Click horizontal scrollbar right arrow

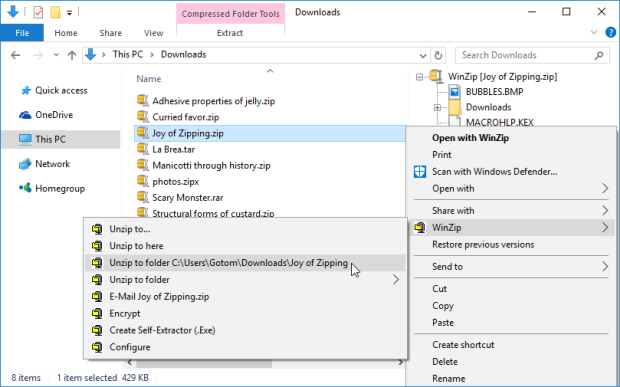[x=401, y=362]
